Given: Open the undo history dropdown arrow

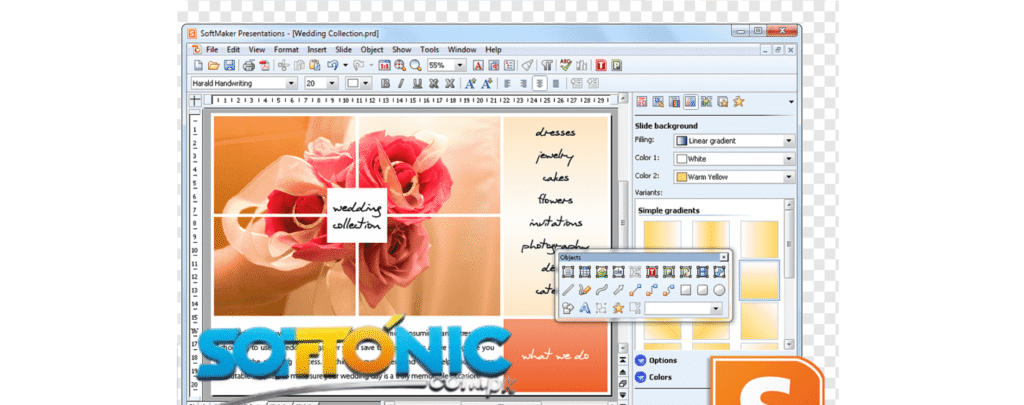Looking at the screenshot, I should pos(345,65).
